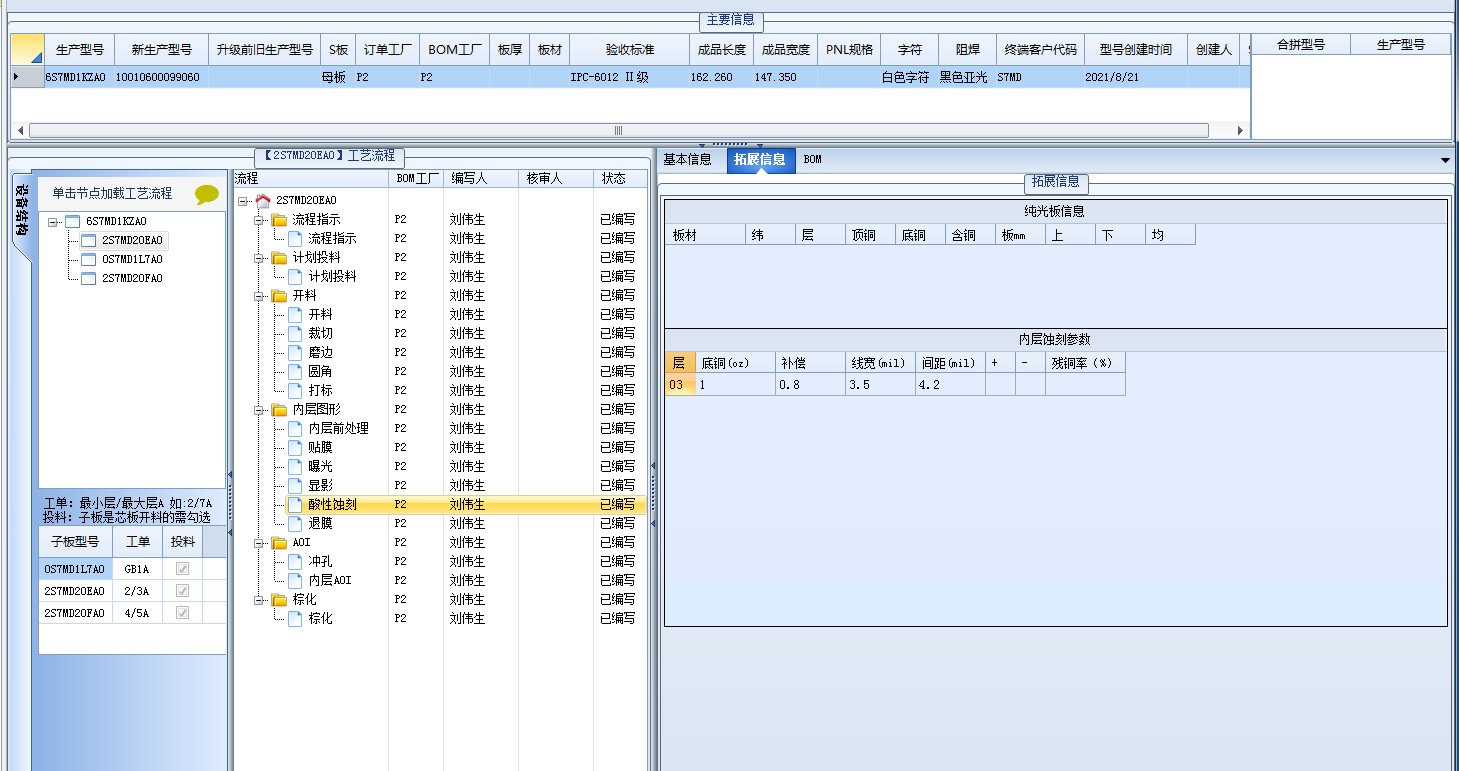The height and width of the screenshot is (771, 1459).
Task: Collapse the 流程指示 folder node
Action: pos(260,220)
